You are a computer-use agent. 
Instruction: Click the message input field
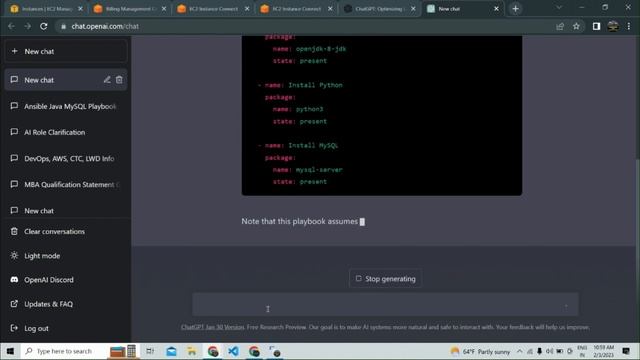click(385, 304)
